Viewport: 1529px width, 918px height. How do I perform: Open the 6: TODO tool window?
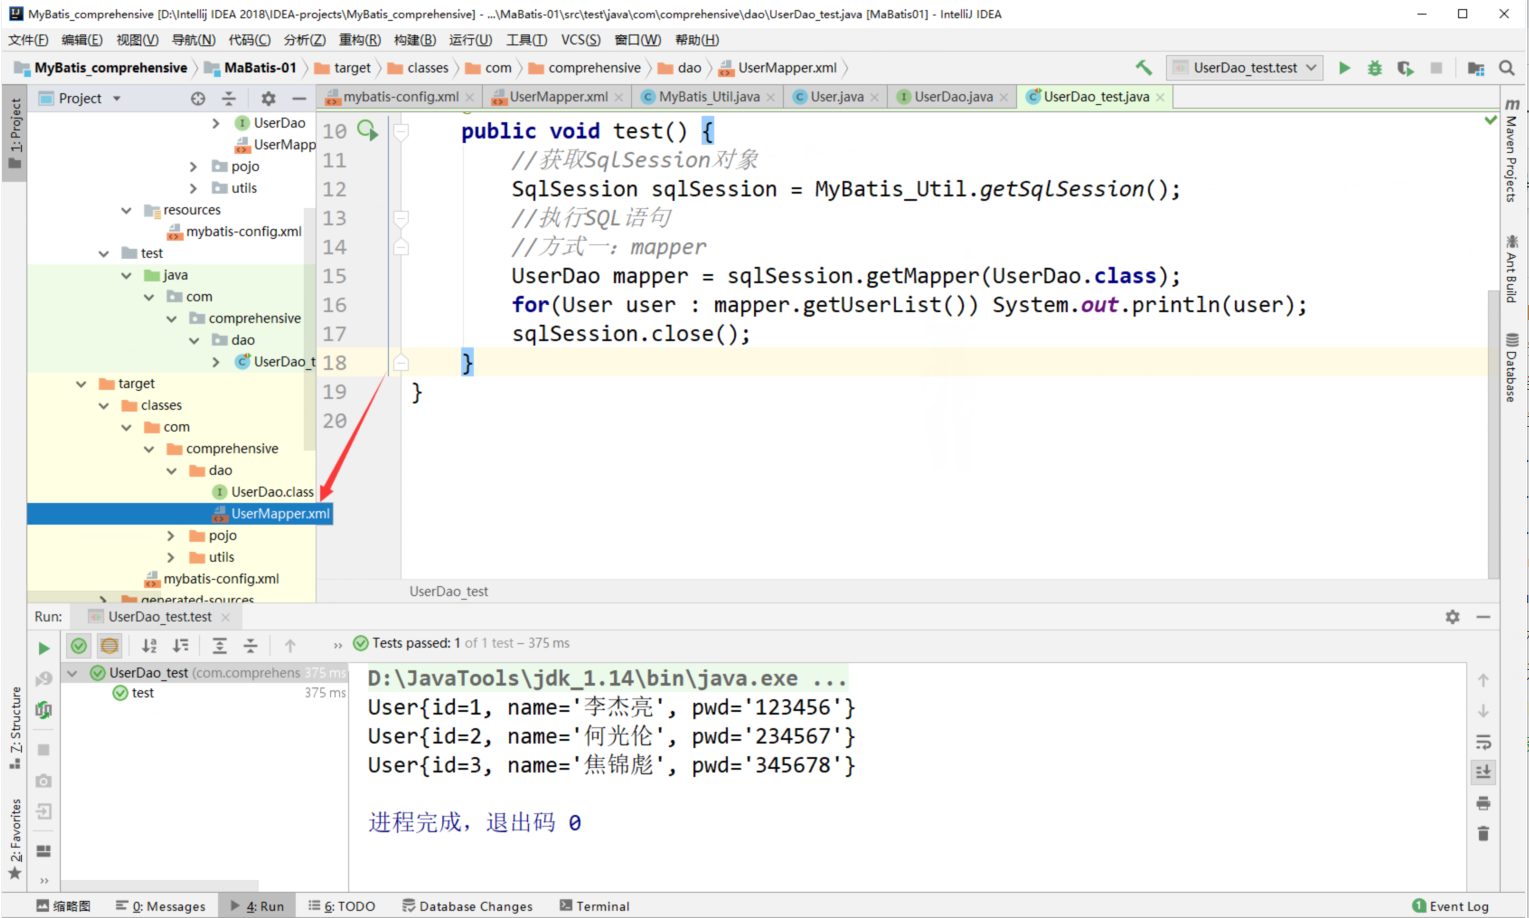pyautogui.click(x=342, y=906)
